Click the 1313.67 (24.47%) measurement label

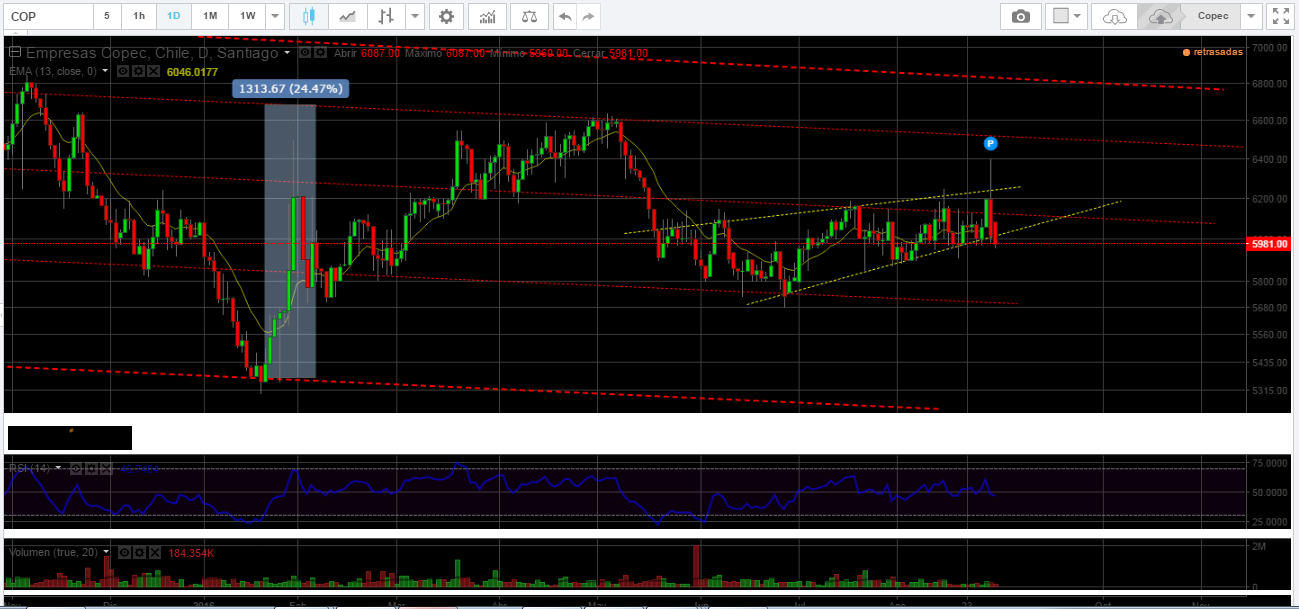(291, 89)
